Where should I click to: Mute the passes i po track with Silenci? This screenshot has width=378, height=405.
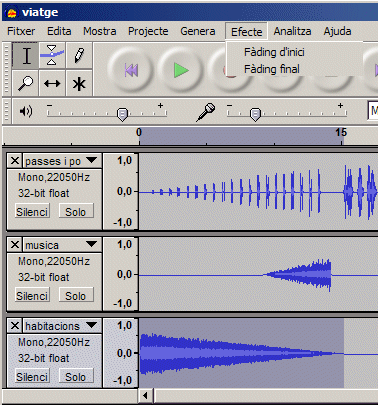[32, 212]
